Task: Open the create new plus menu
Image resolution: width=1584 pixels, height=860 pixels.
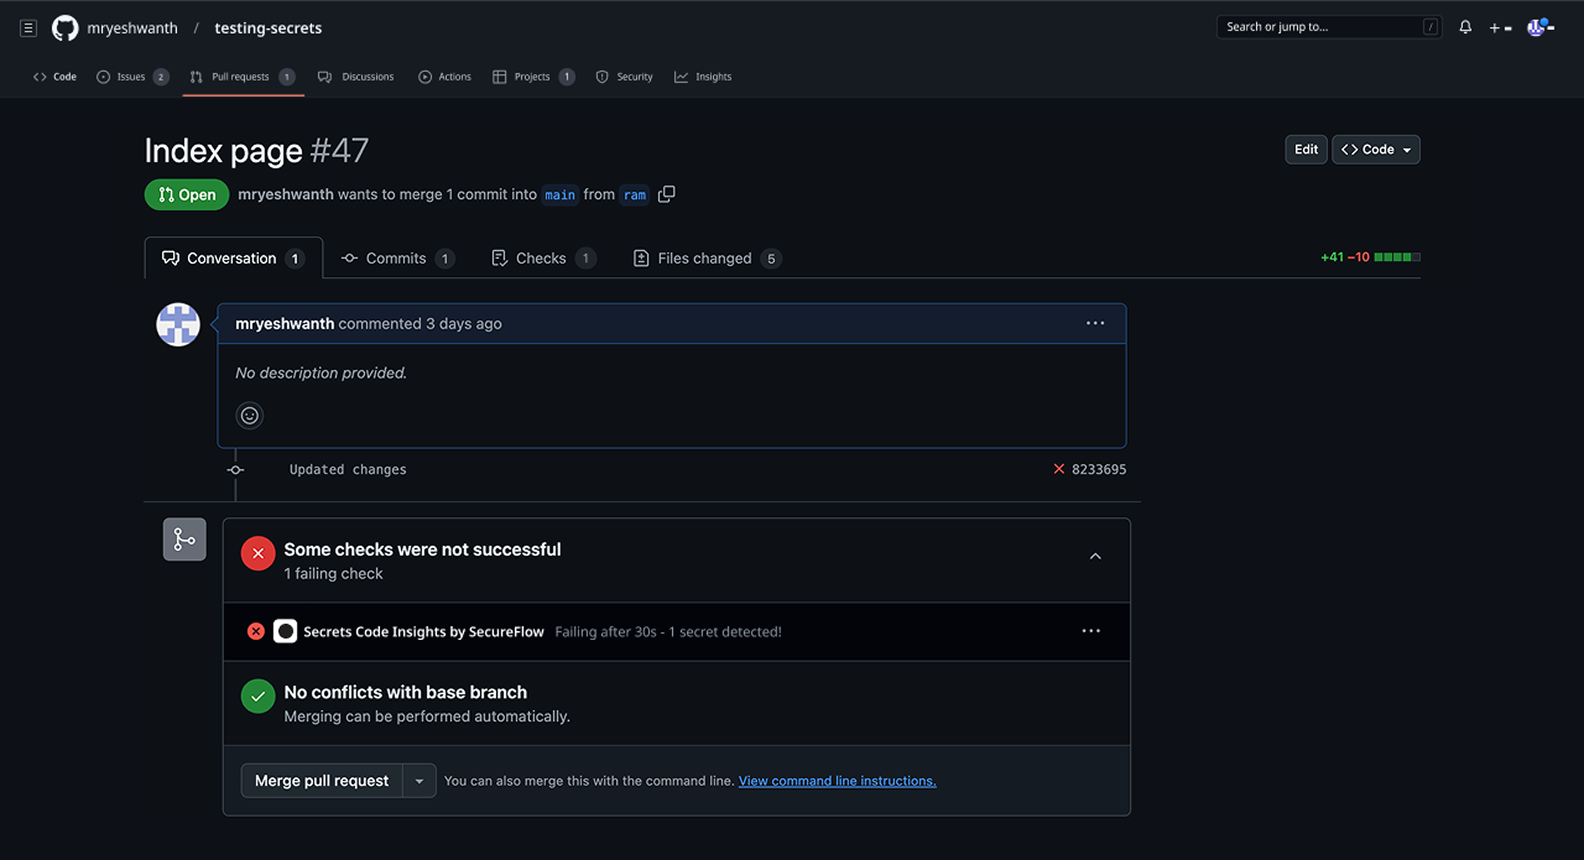Action: pyautogui.click(x=1500, y=28)
